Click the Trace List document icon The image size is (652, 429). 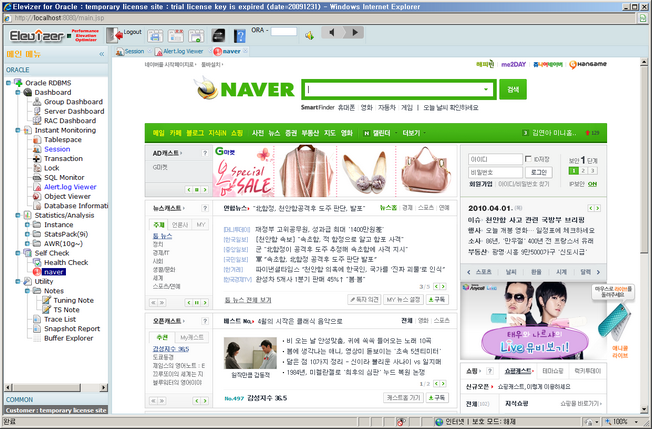[37, 319]
